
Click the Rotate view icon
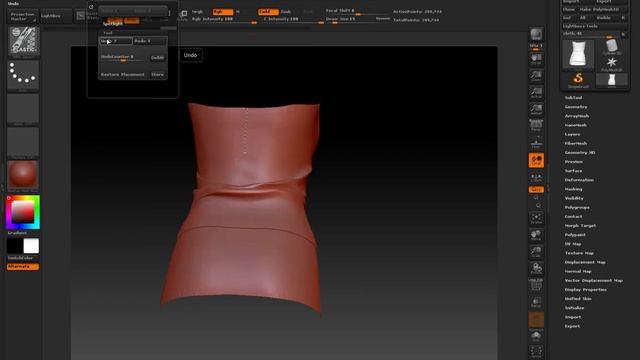click(x=536, y=269)
